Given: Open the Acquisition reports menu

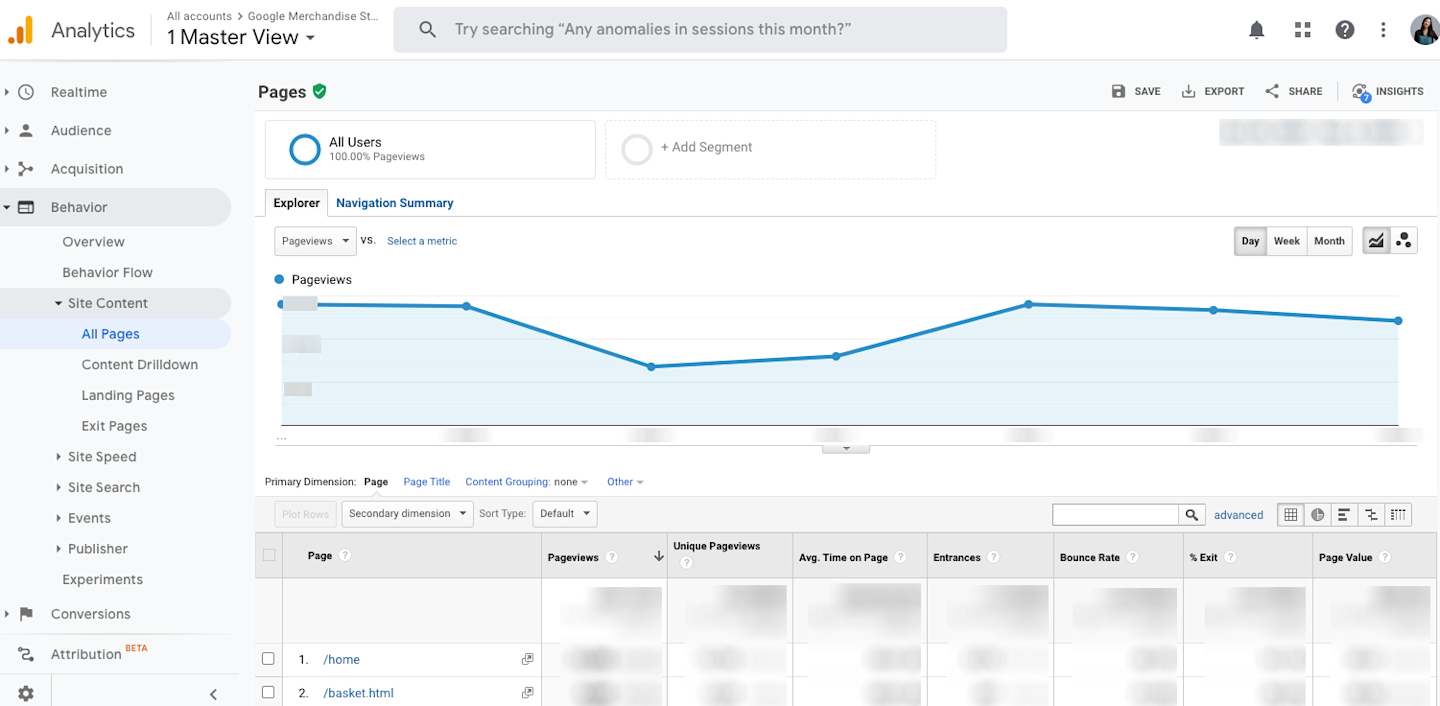Looking at the screenshot, I should tap(87, 169).
